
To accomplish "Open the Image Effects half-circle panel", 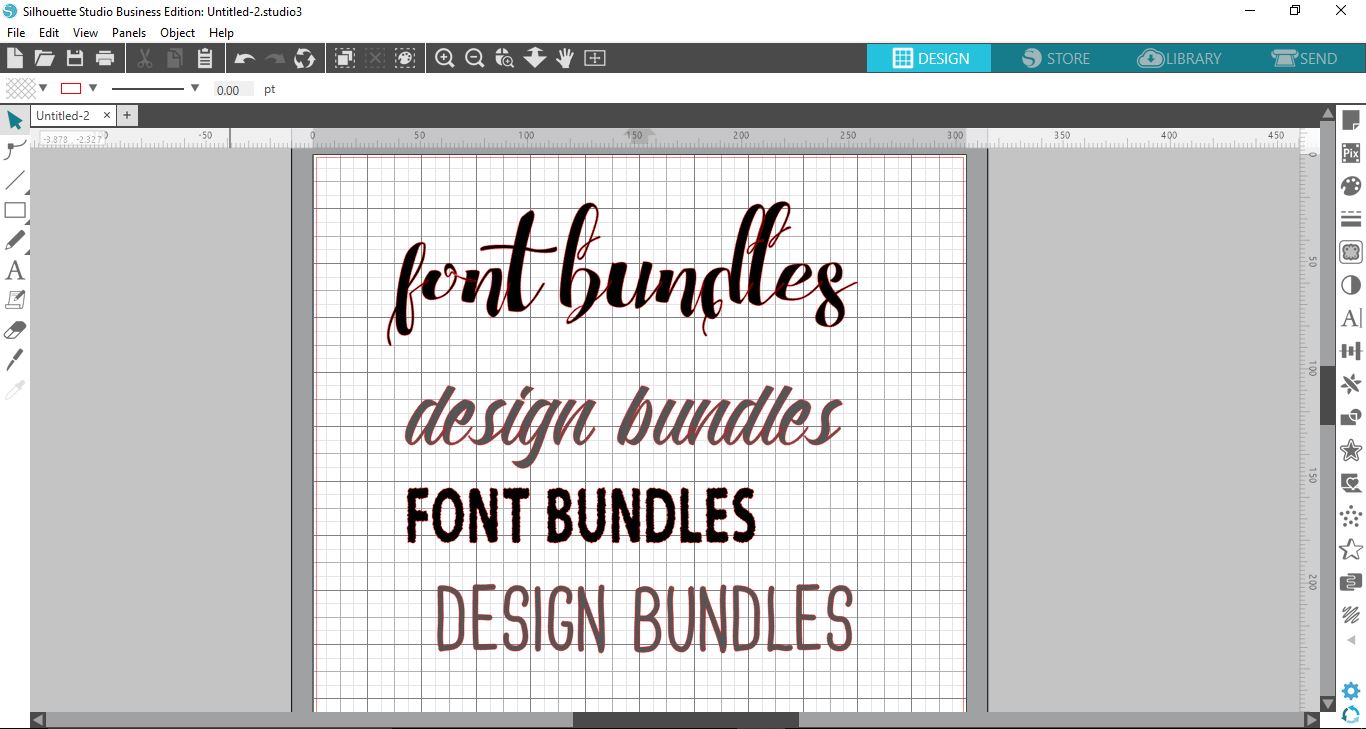I will click(1351, 285).
